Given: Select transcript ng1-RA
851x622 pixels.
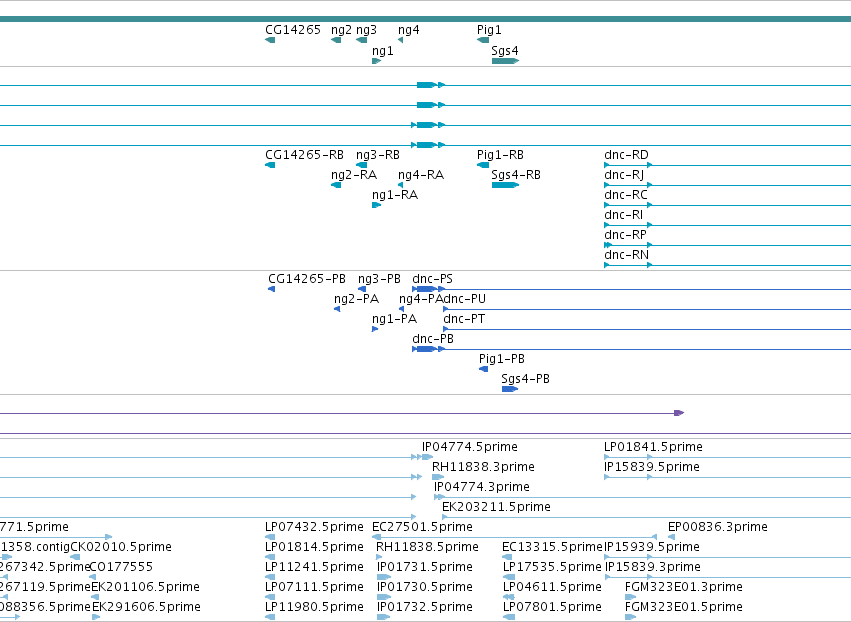Looking at the screenshot, I should (395, 195).
